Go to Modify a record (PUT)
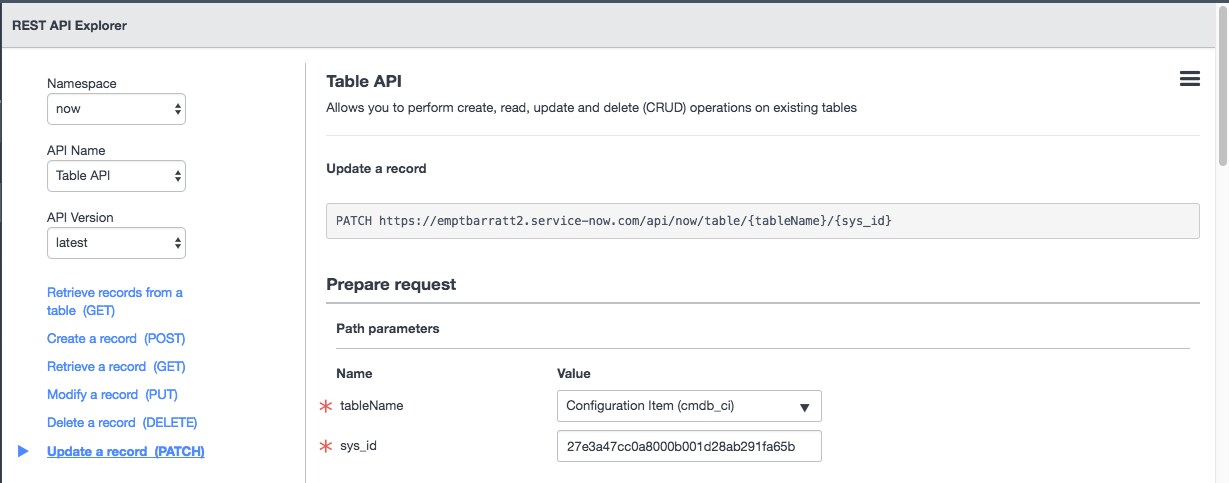This screenshot has height=483, width=1229. (x=112, y=395)
